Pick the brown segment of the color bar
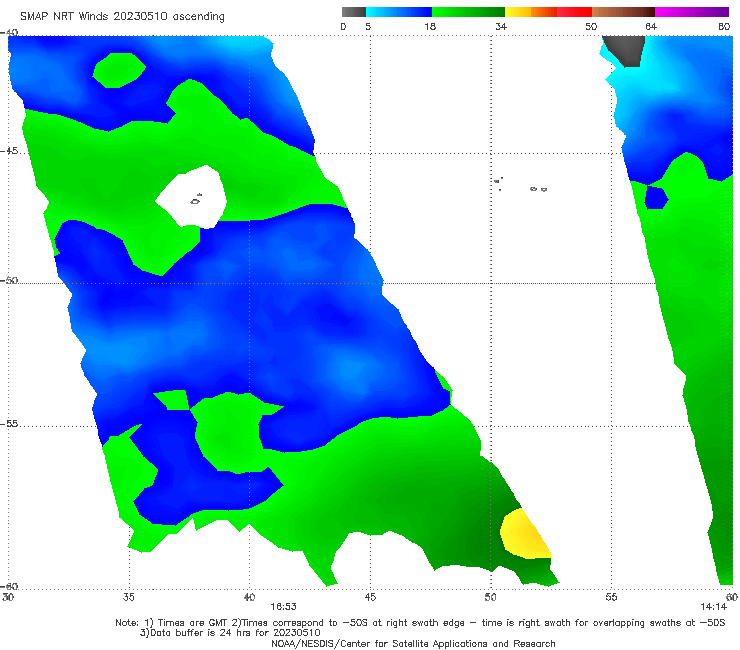 click(623, 12)
